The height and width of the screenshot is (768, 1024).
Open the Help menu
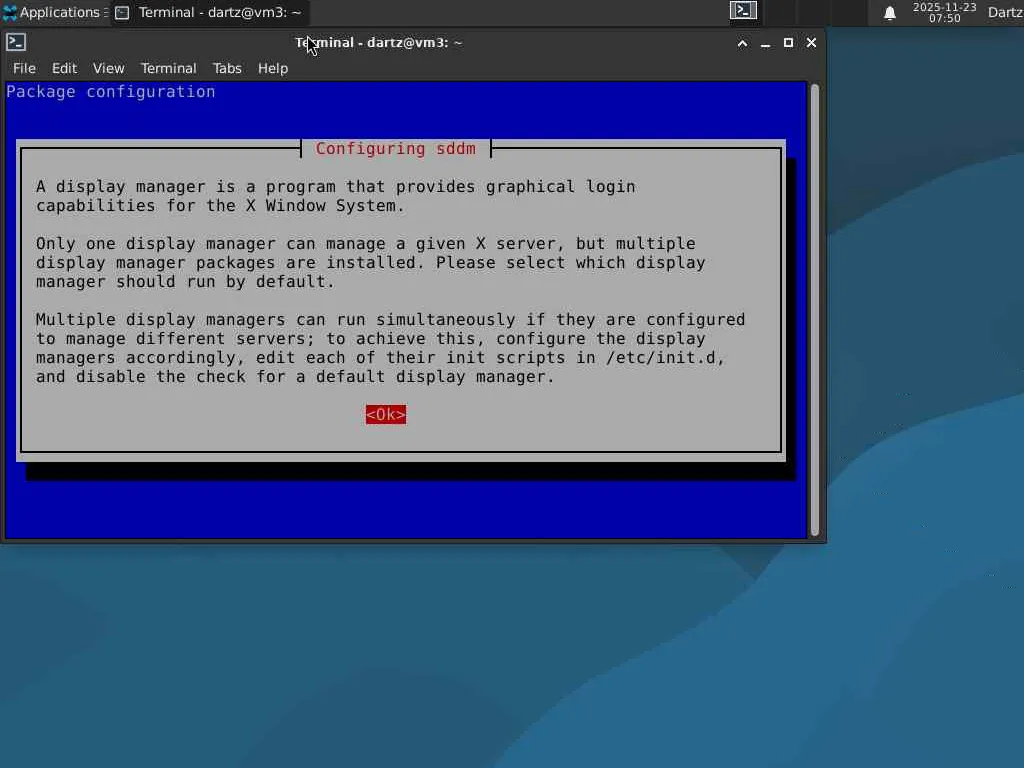(272, 68)
